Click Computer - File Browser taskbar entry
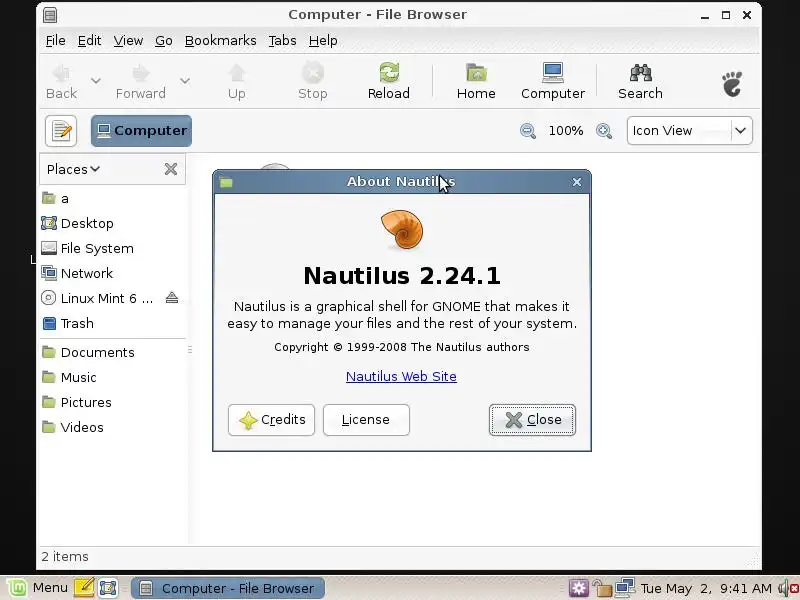Image resolution: width=800 pixels, height=600 pixels. [x=228, y=588]
